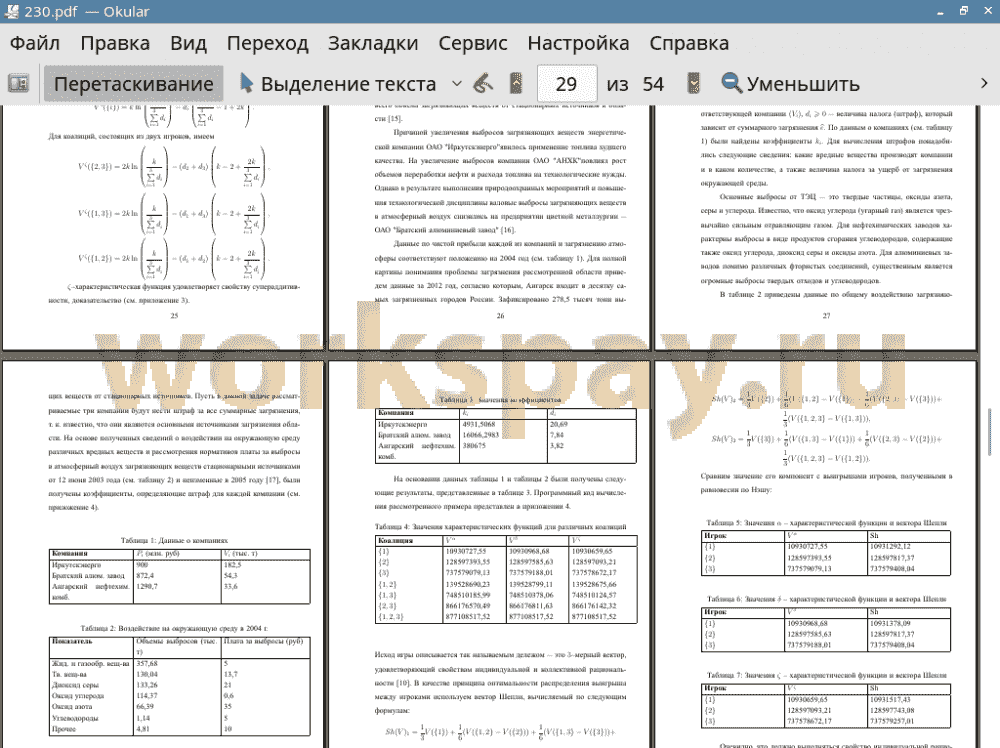Image resolution: width=1000 pixels, height=748 pixels.
Task: Open the Закладки menu
Action: (x=373, y=43)
